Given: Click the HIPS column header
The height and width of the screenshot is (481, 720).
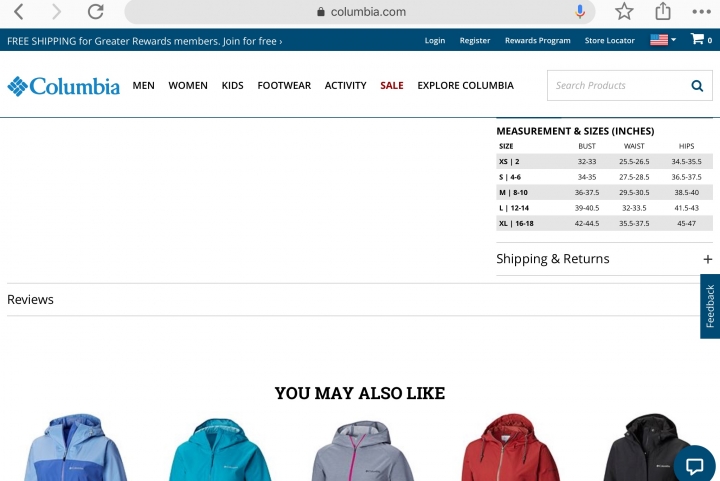Looking at the screenshot, I should 686,146.
